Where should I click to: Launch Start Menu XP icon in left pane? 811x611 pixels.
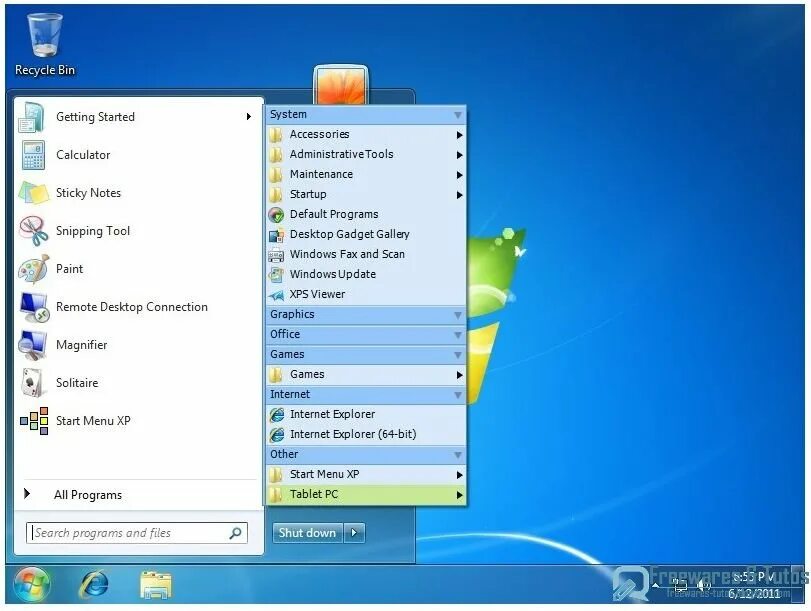34,421
